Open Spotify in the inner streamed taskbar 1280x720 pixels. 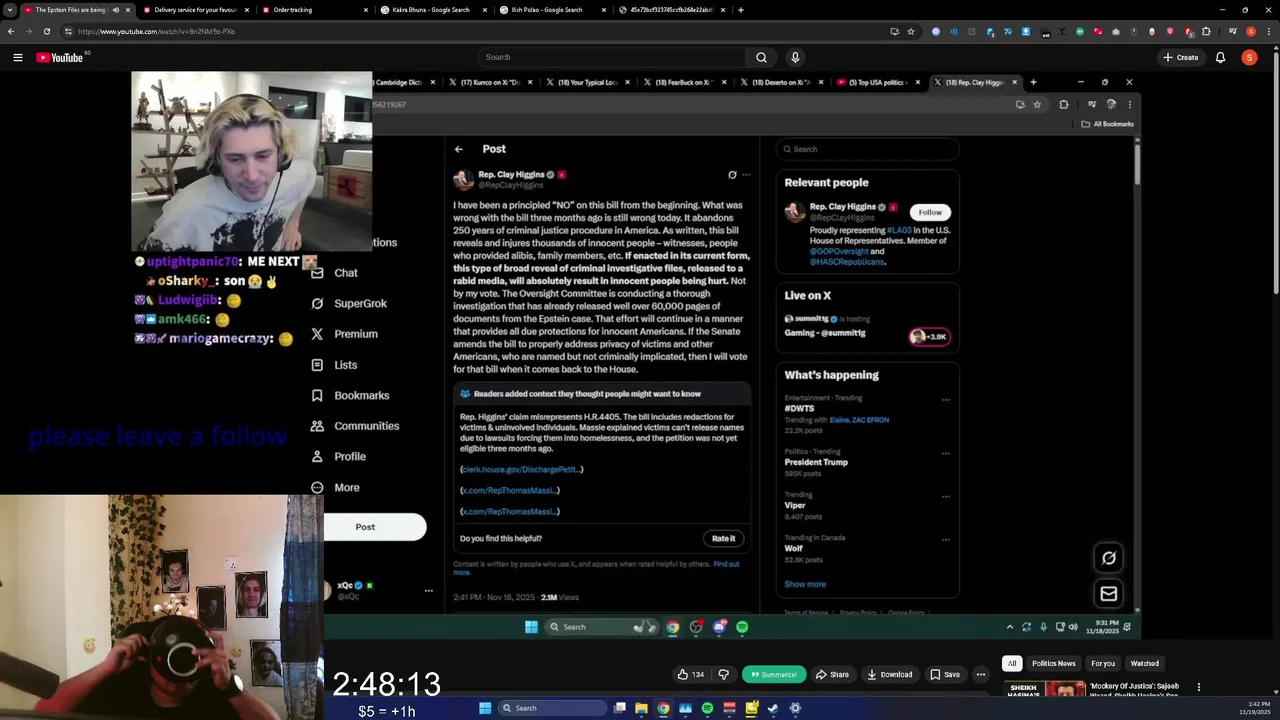pos(742,627)
